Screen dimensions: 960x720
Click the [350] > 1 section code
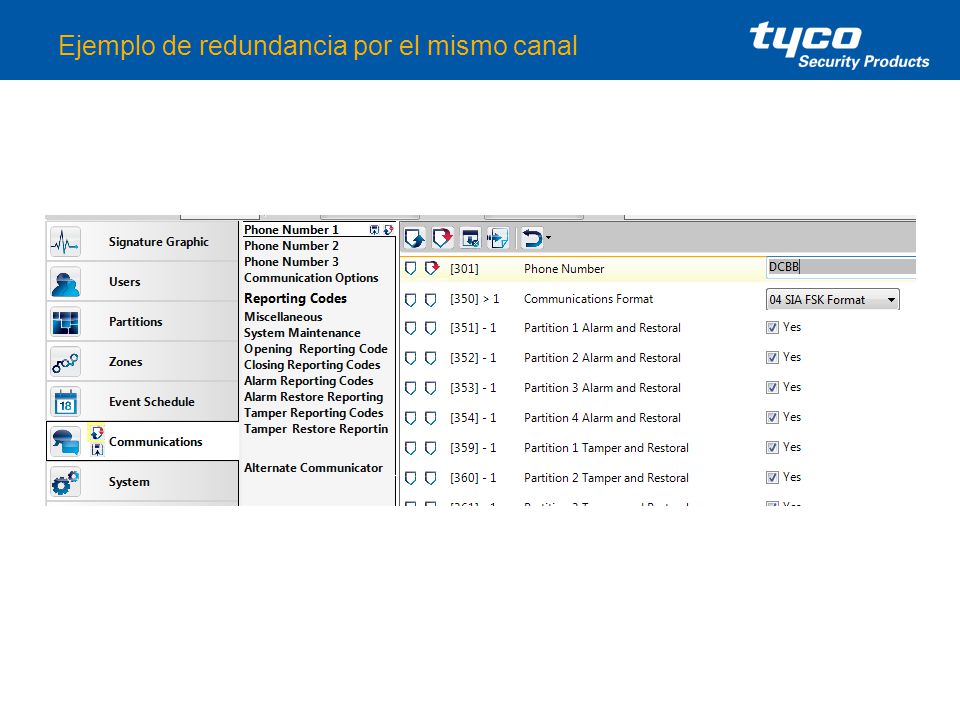(x=474, y=299)
